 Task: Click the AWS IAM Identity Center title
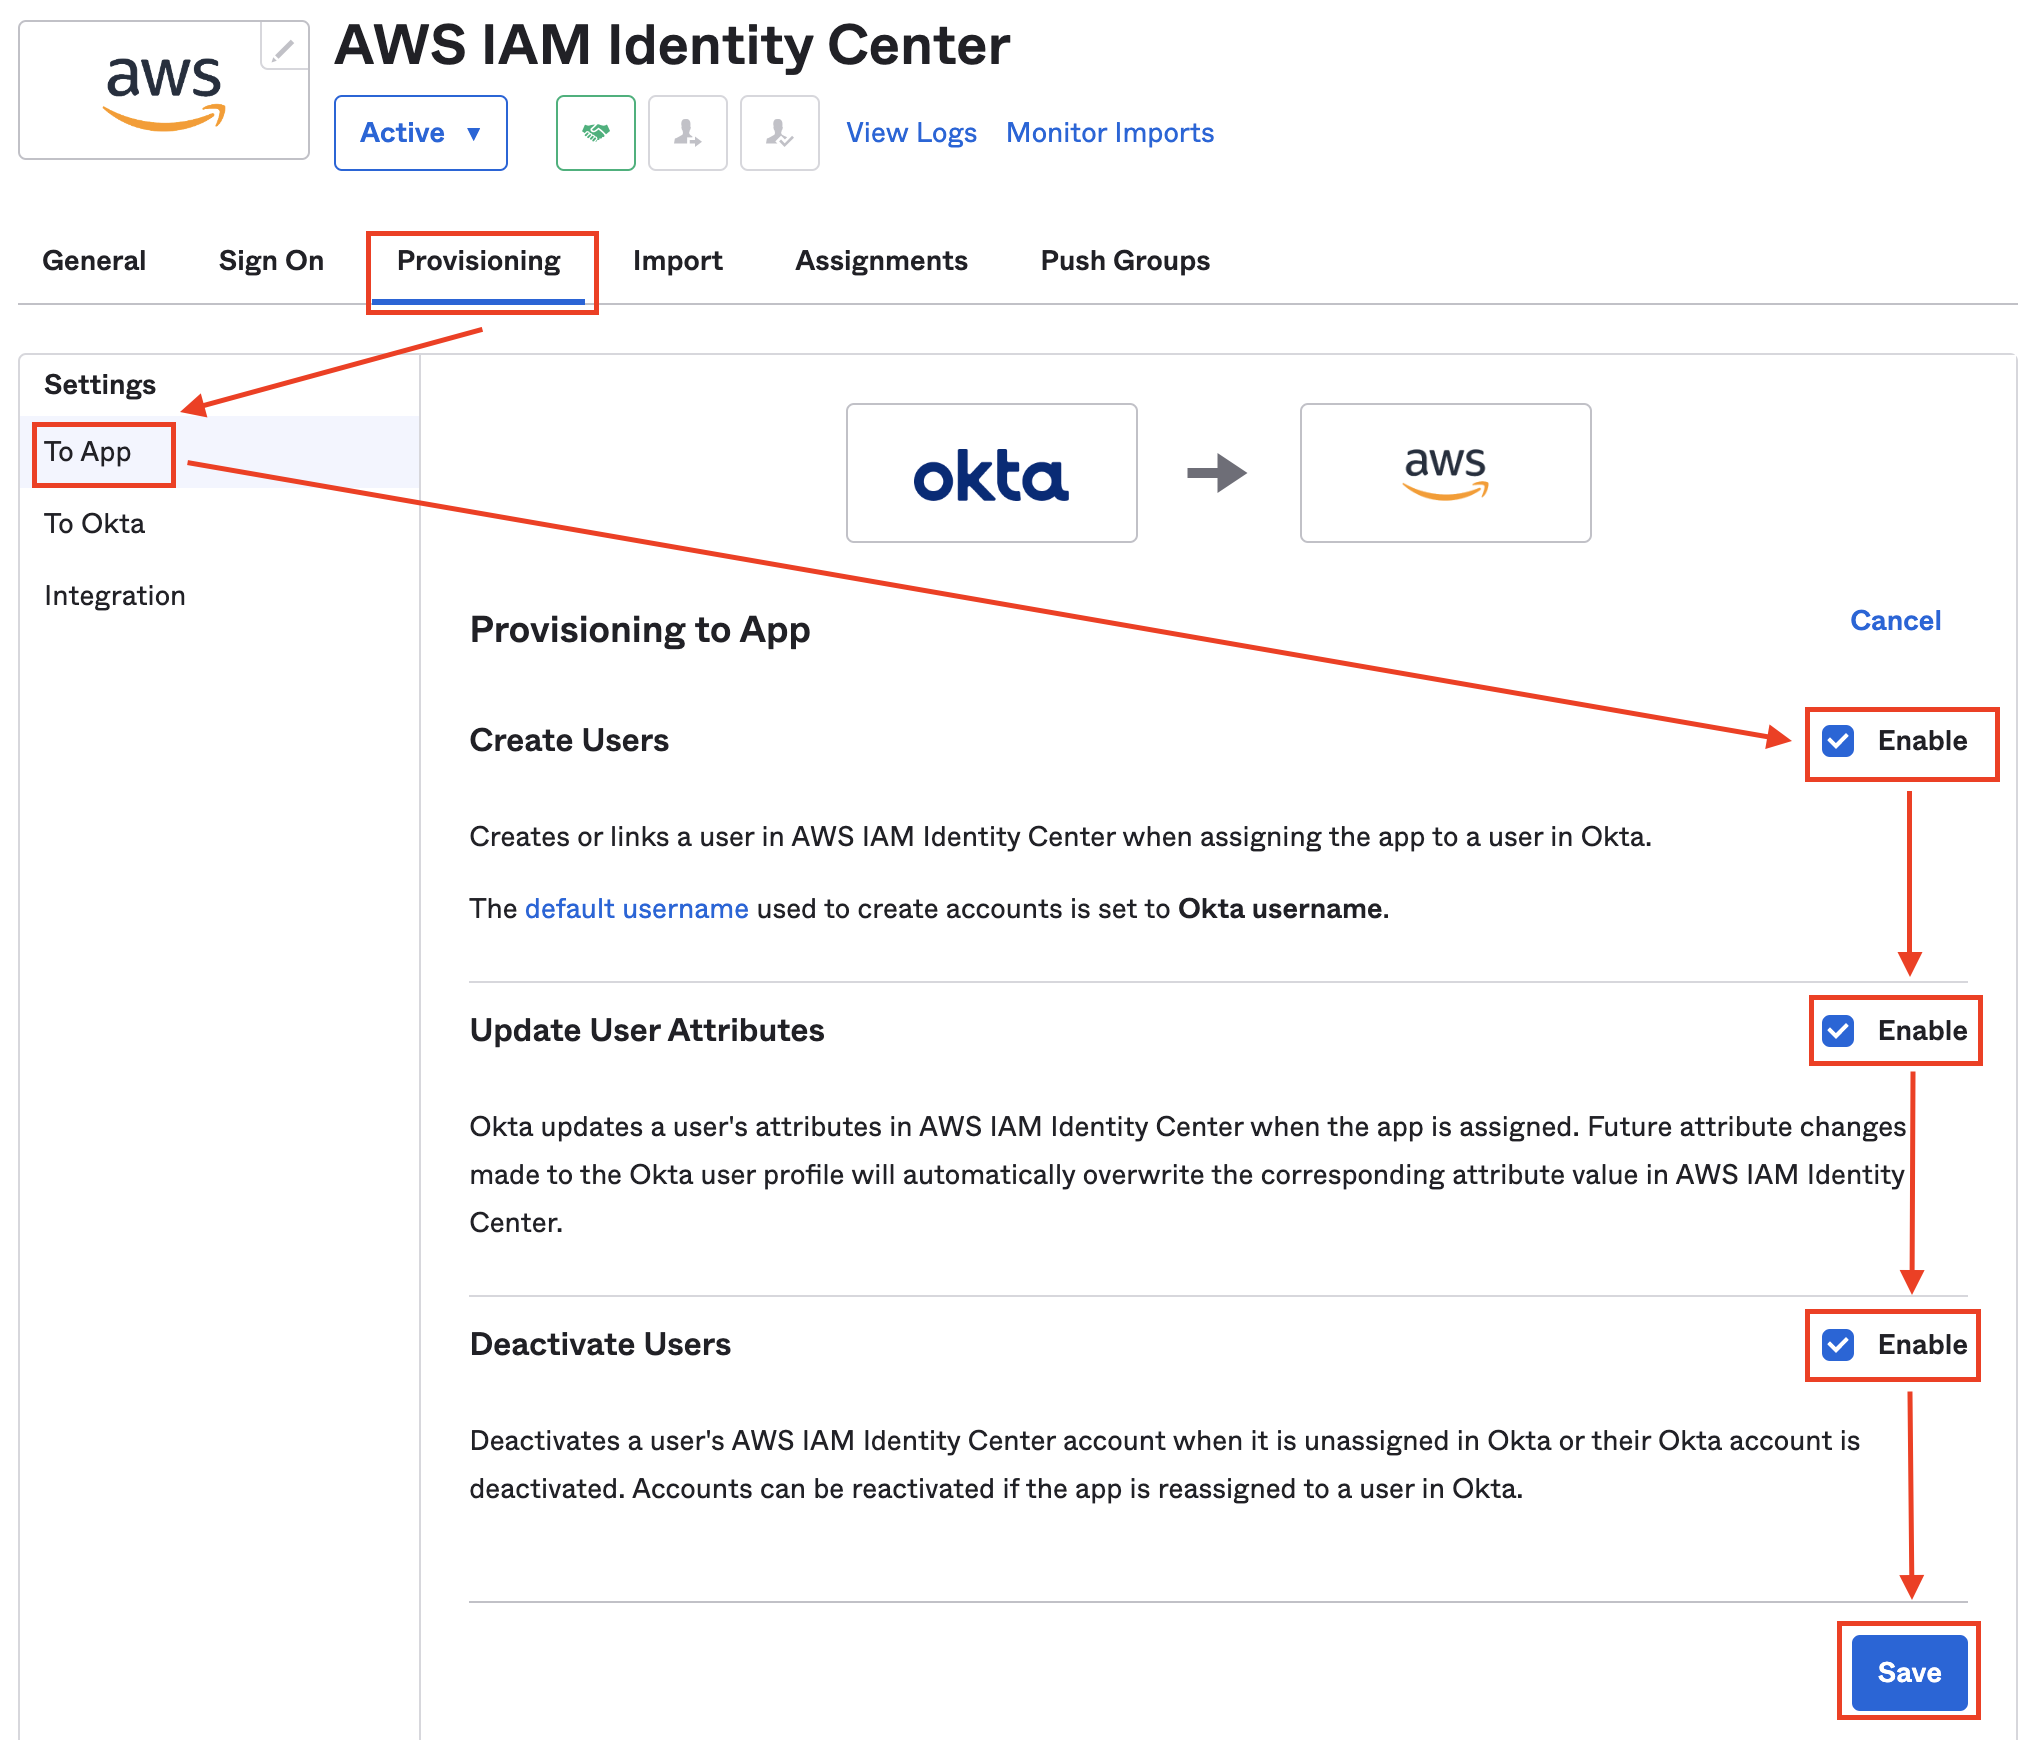[x=672, y=46]
